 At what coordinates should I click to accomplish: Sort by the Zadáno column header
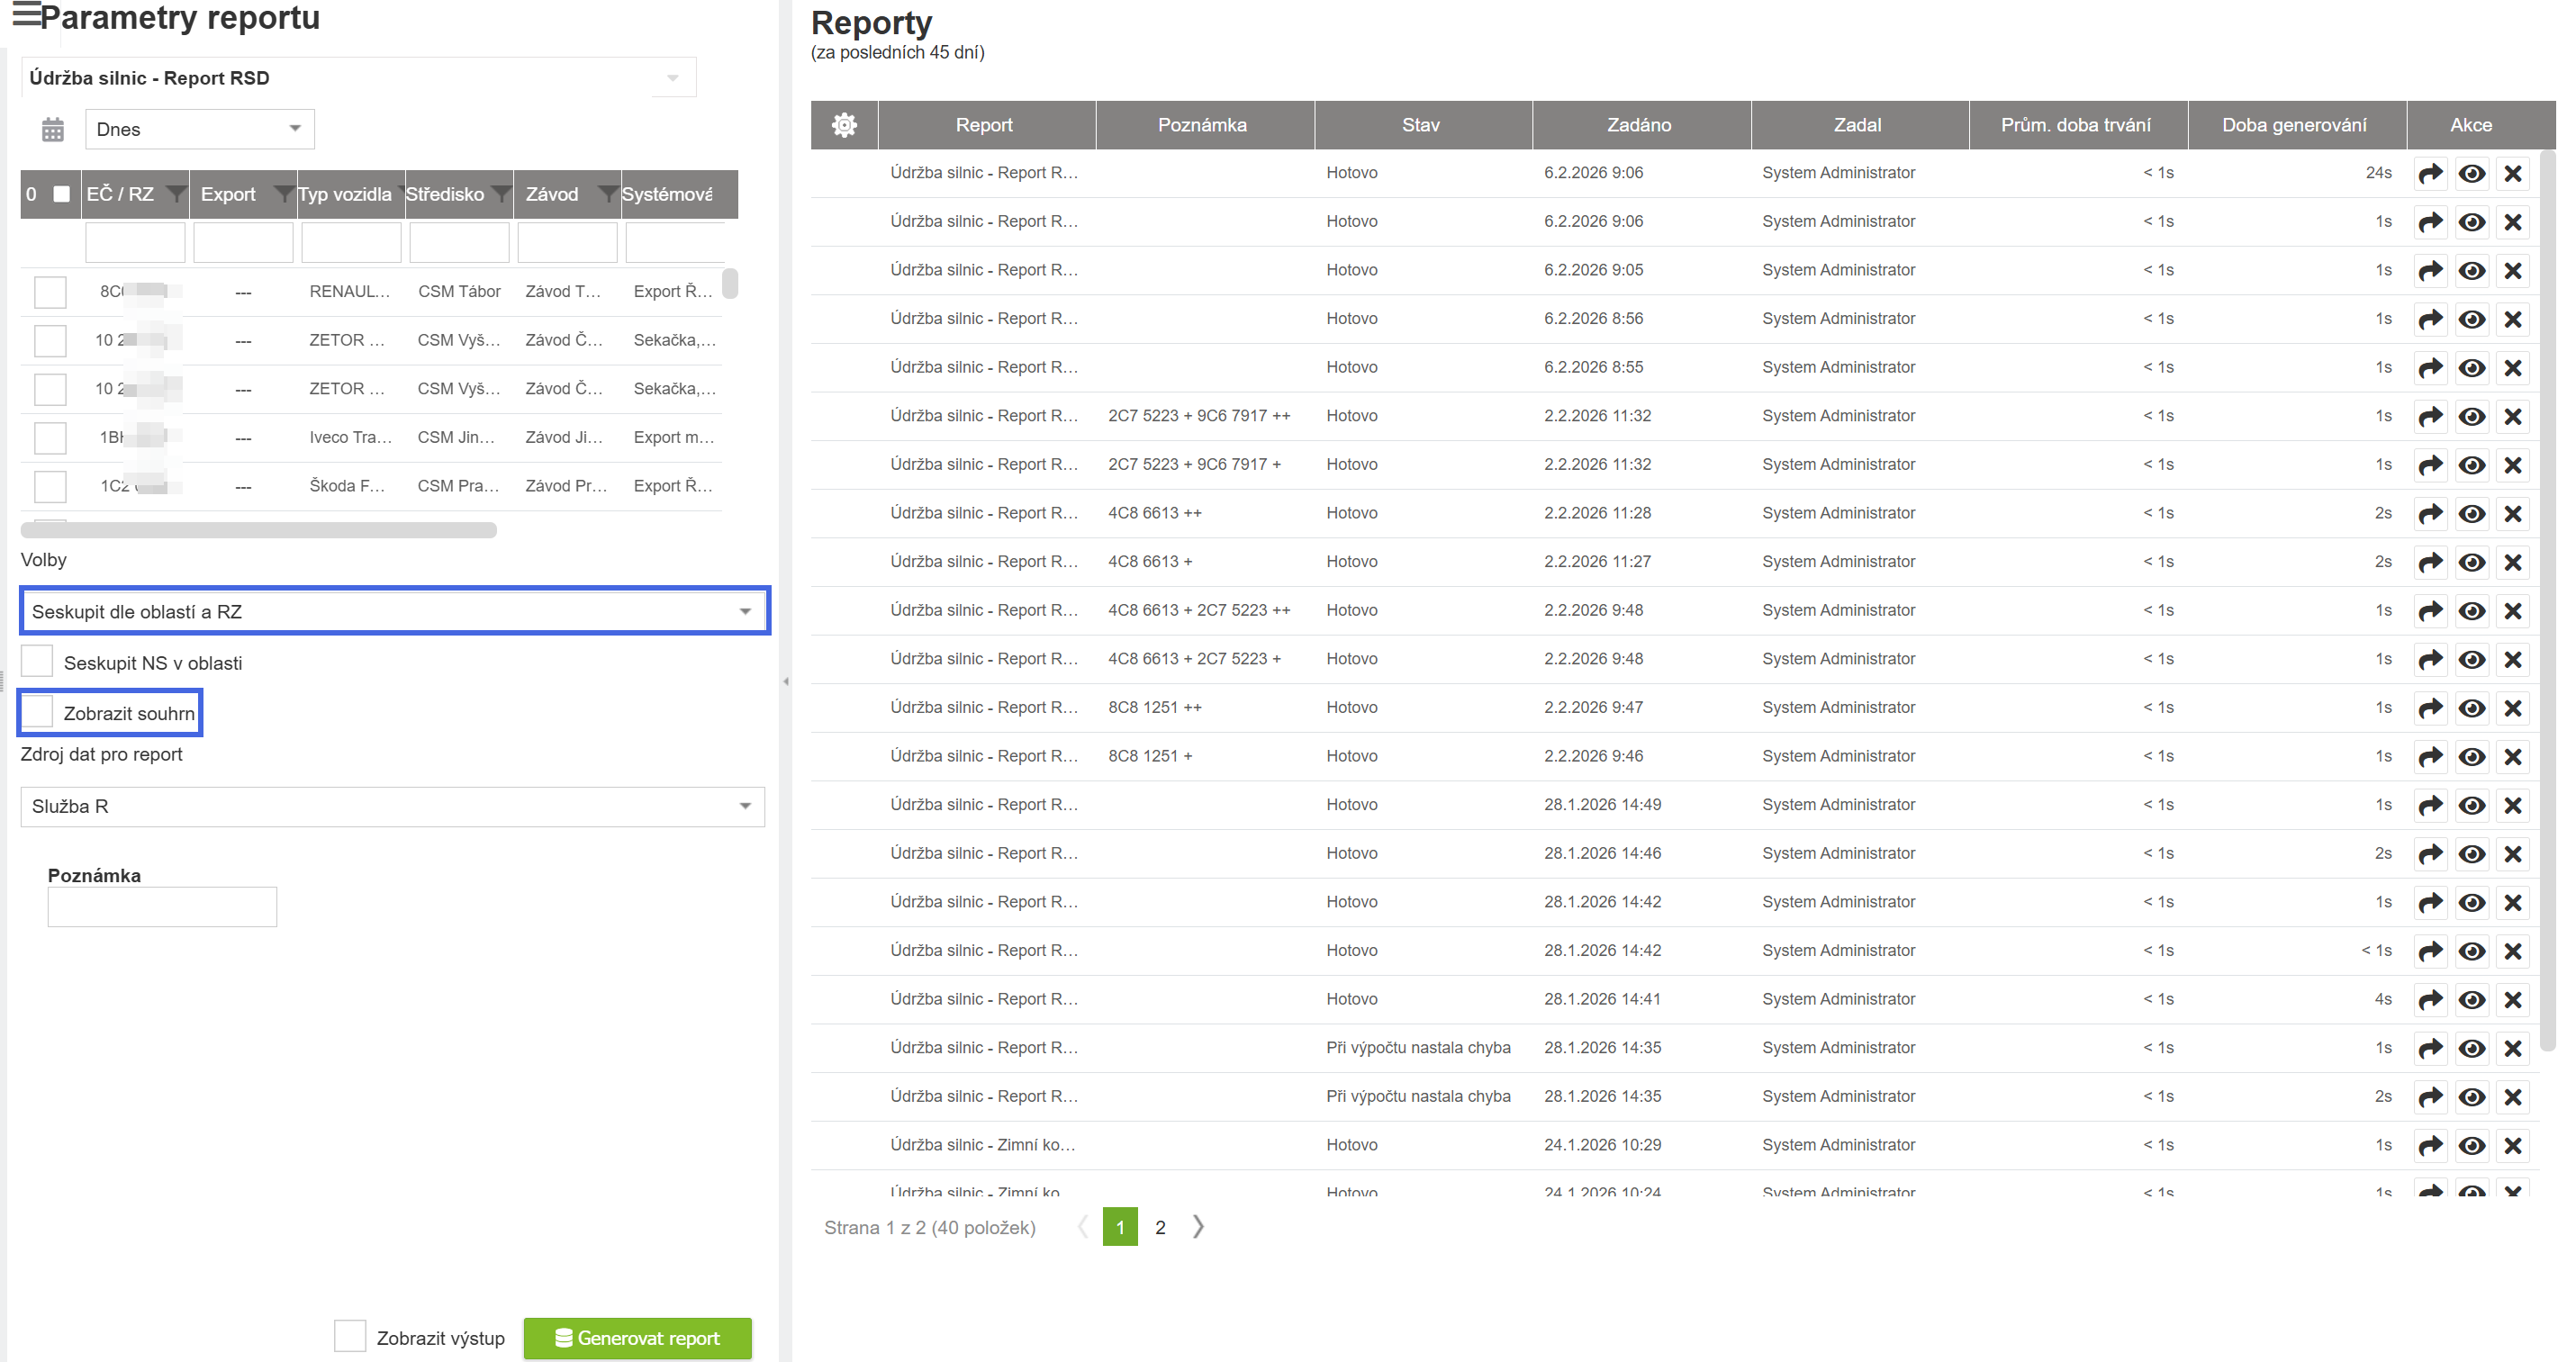point(1639,125)
